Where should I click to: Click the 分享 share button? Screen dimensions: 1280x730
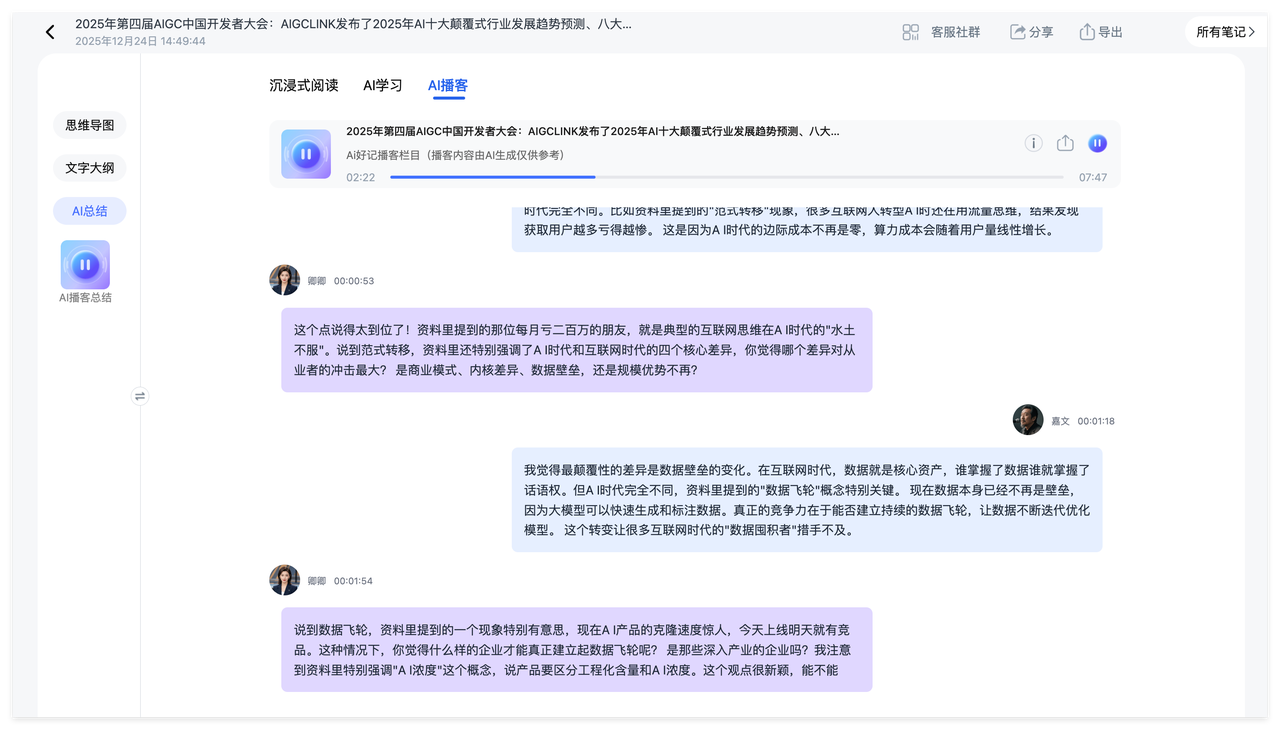pyautogui.click(x=1031, y=32)
